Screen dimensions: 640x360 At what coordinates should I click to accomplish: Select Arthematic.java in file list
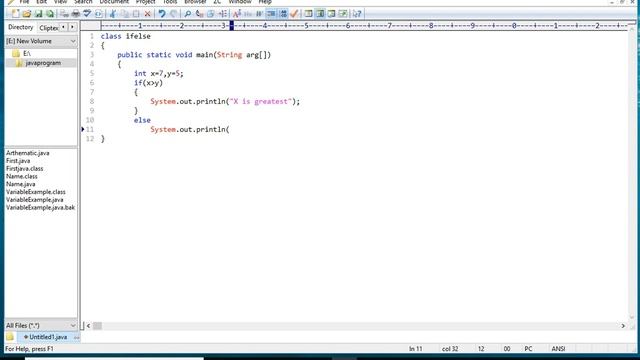(x=28, y=153)
